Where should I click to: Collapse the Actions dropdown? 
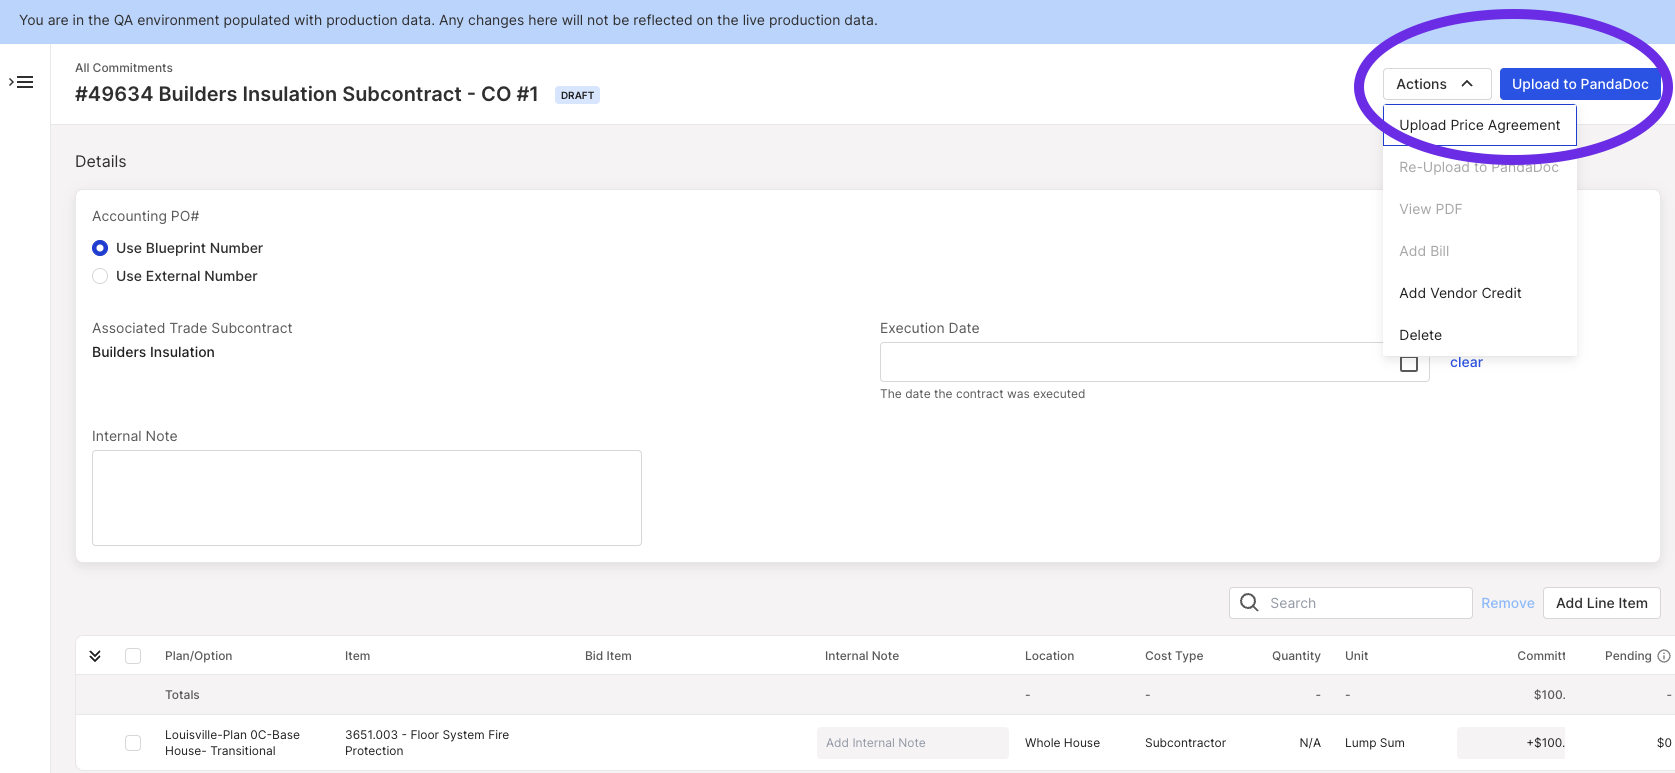[x=1437, y=84]
